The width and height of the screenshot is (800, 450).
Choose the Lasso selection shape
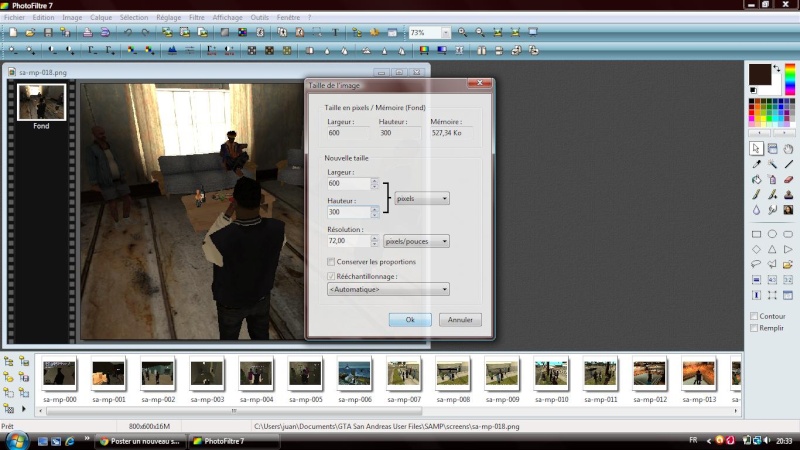pyautogui.click(x=756, y=264)
